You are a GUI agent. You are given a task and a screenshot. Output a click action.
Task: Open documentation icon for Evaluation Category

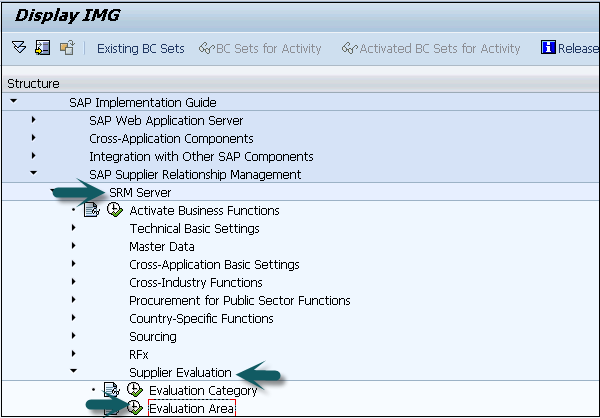(x=112, y=390)
